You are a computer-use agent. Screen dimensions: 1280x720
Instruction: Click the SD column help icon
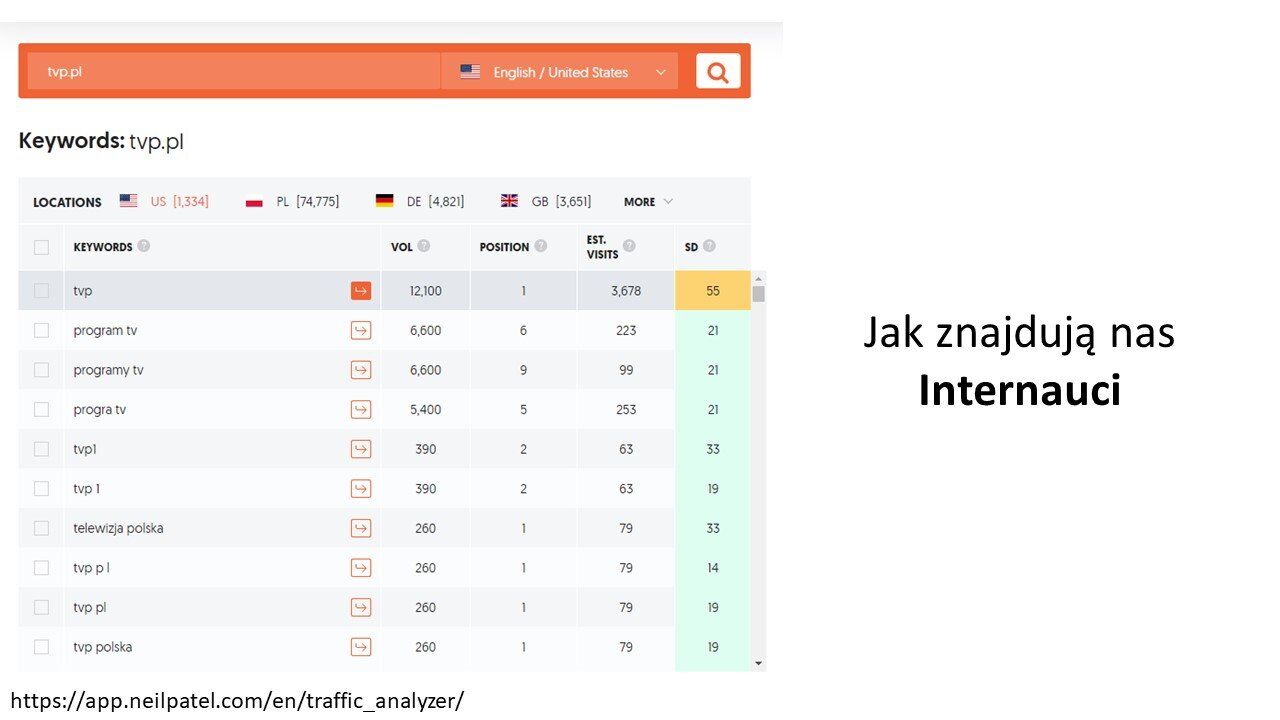click(709, 246)
